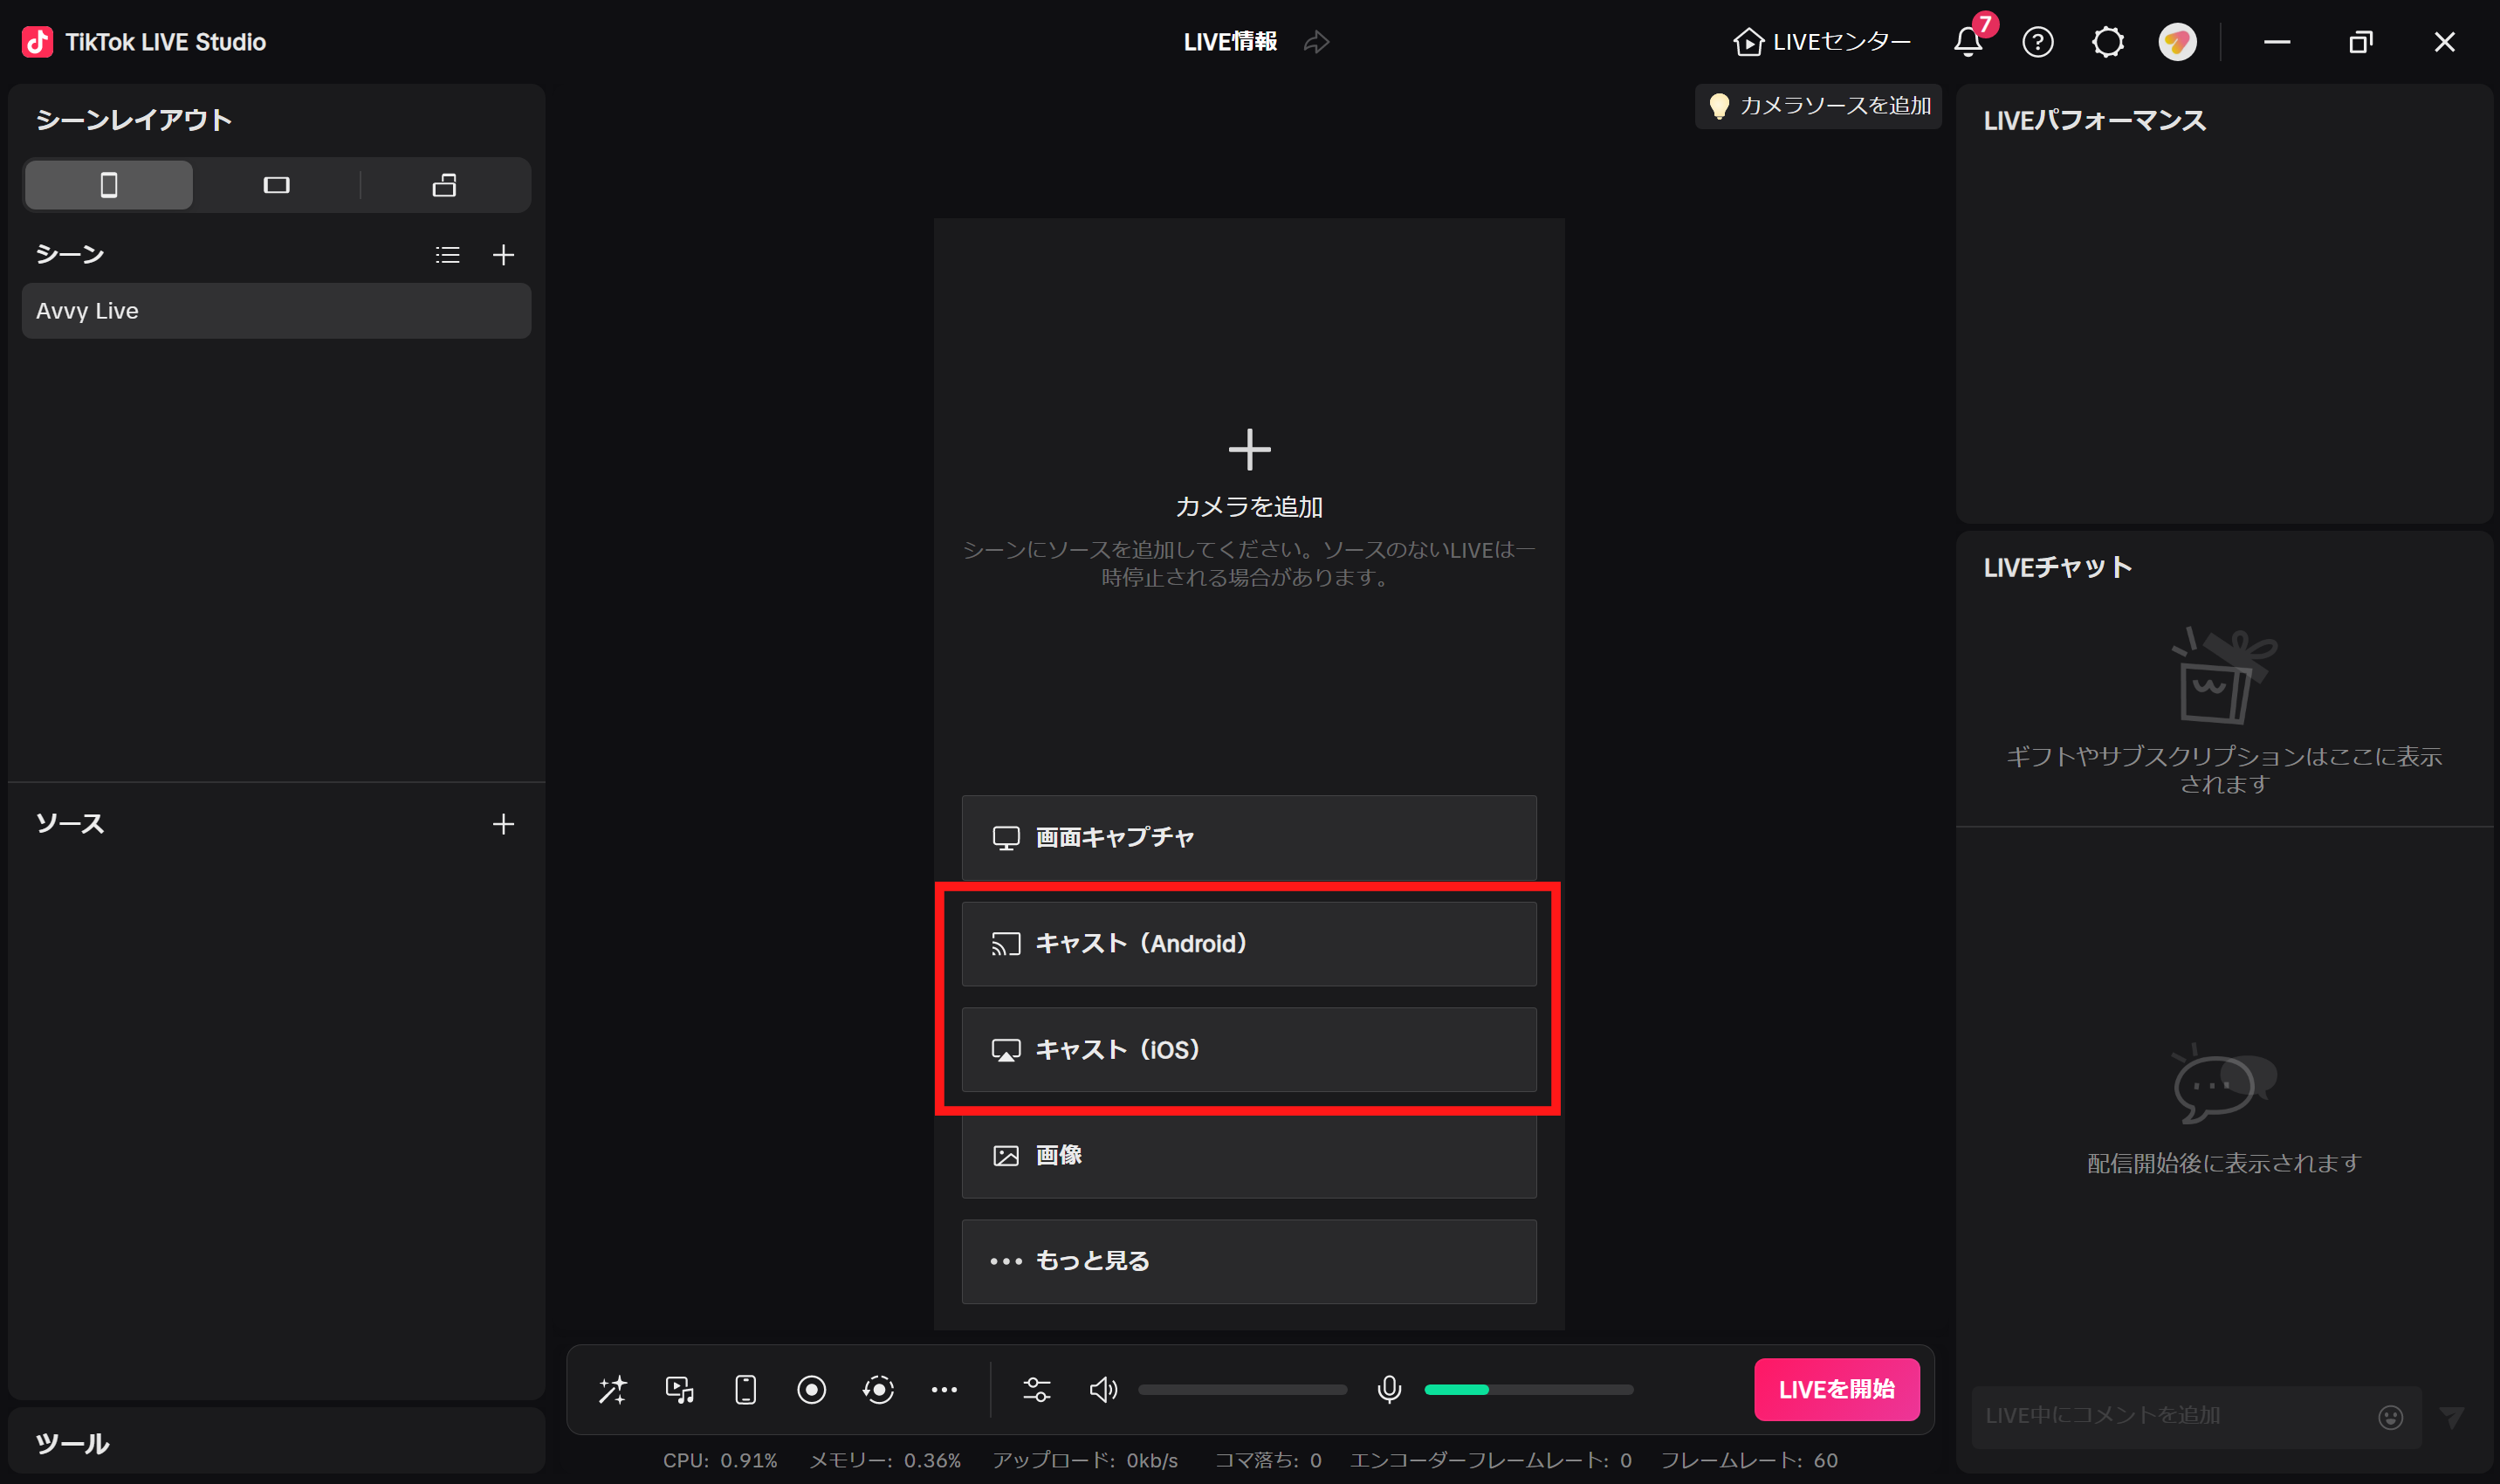This screenshot has height=1484, width=2500.
Task: Adjust the speaker volume slider
Action: click(x=1242, y=1390)
